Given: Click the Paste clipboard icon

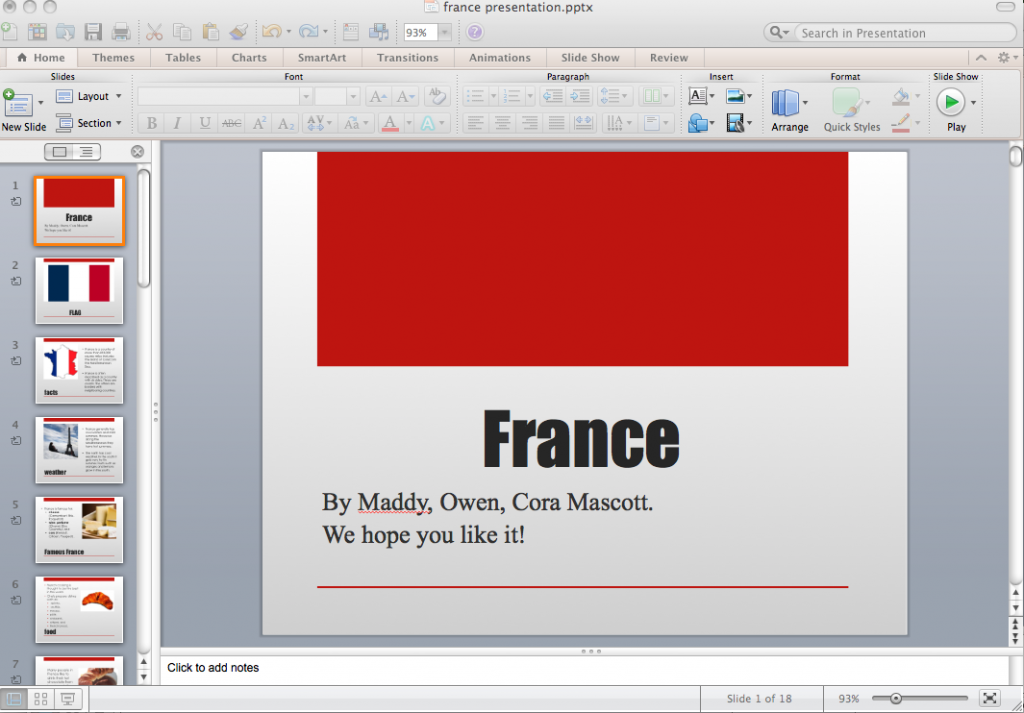Looking at the screenshot, I should 210,31.
